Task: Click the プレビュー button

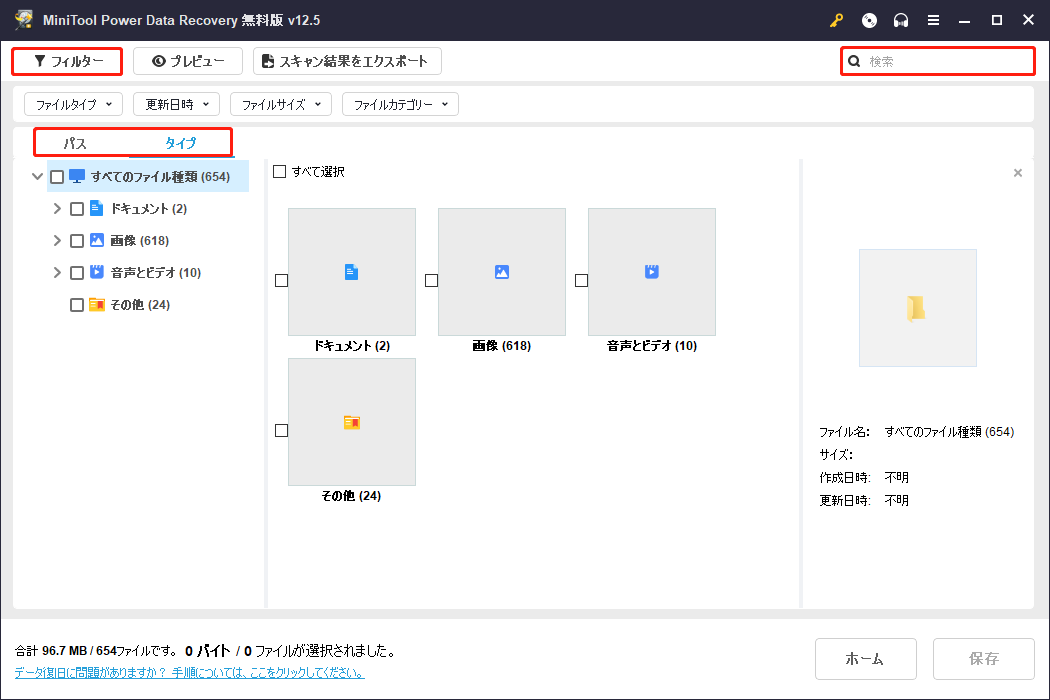Action: 188,61
